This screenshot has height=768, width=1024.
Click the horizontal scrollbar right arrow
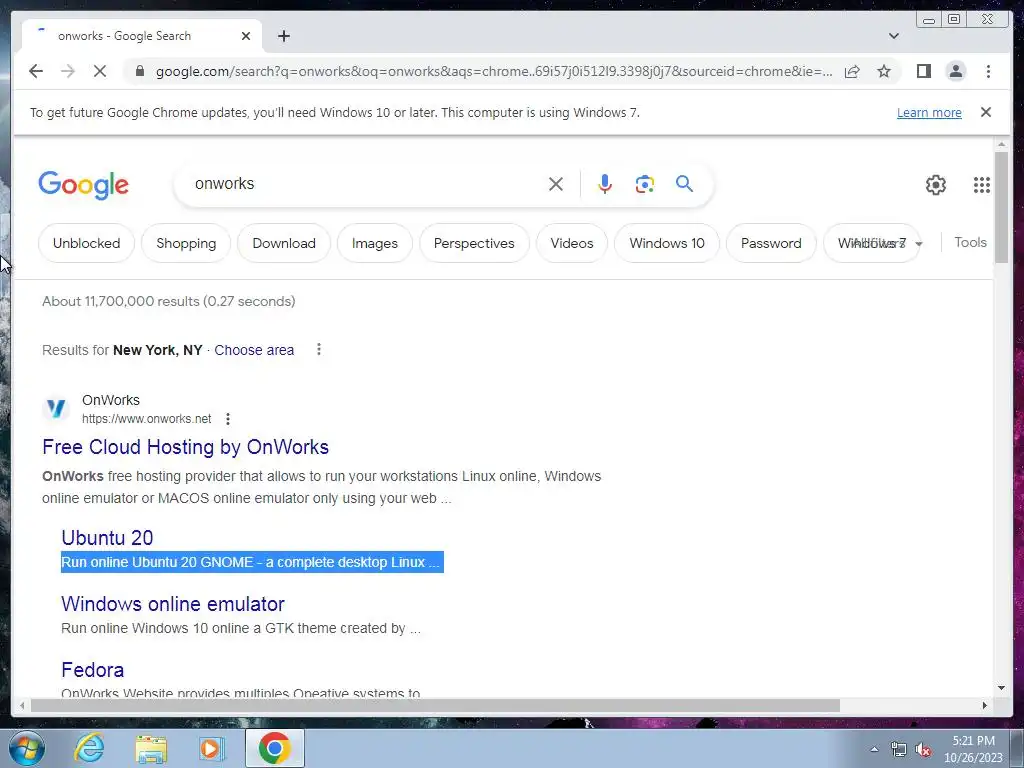pyautogui.click(x=985, y=705)
